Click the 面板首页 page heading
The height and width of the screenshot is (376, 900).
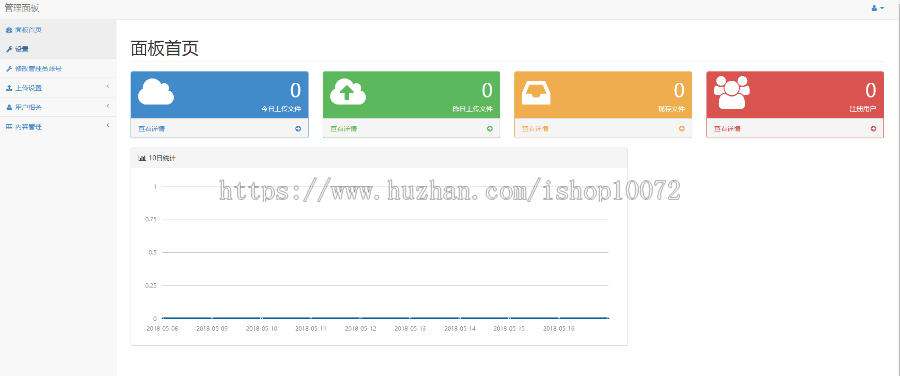165,49
